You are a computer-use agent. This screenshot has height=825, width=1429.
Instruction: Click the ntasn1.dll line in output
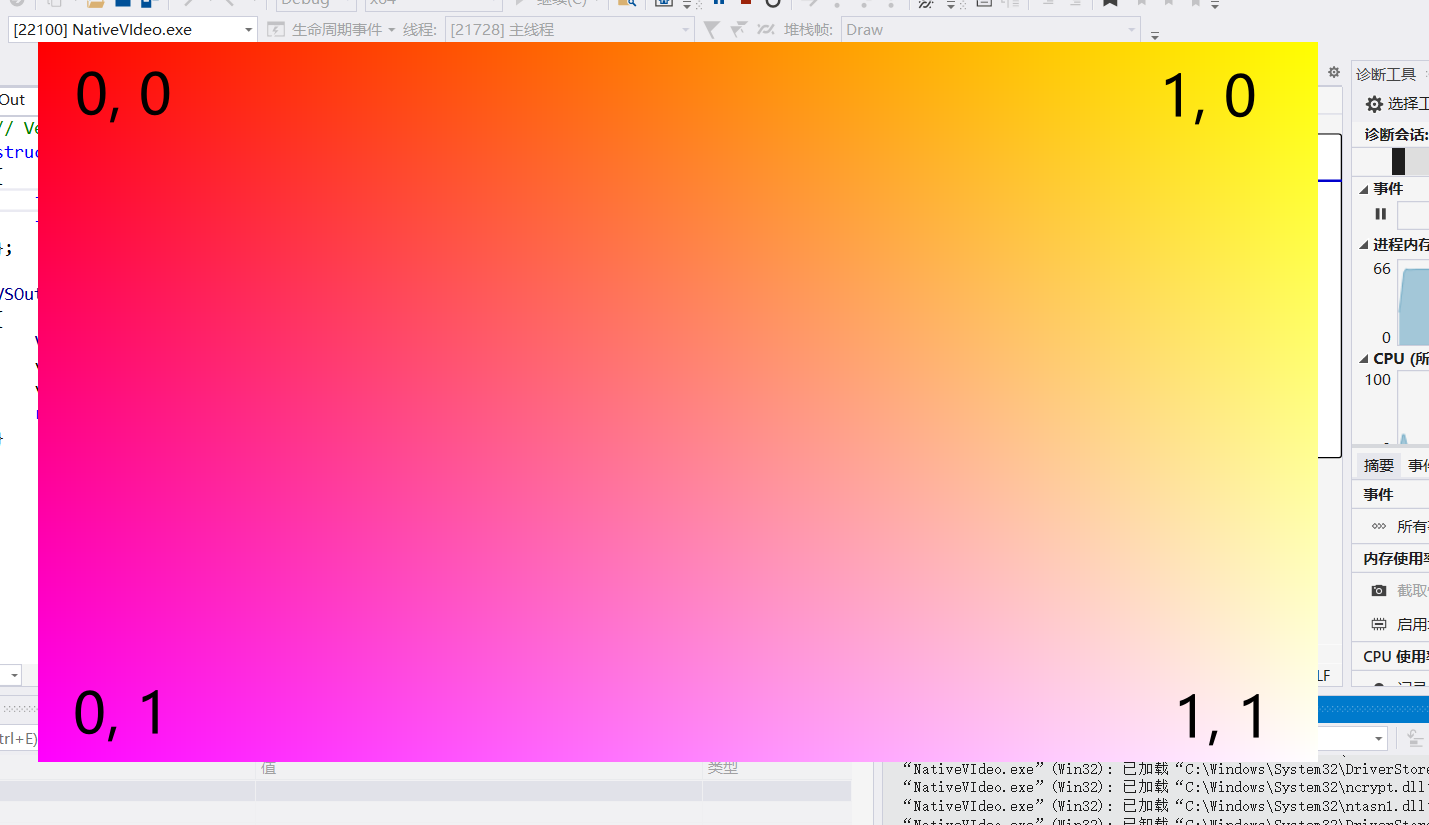pos(1165,806)
